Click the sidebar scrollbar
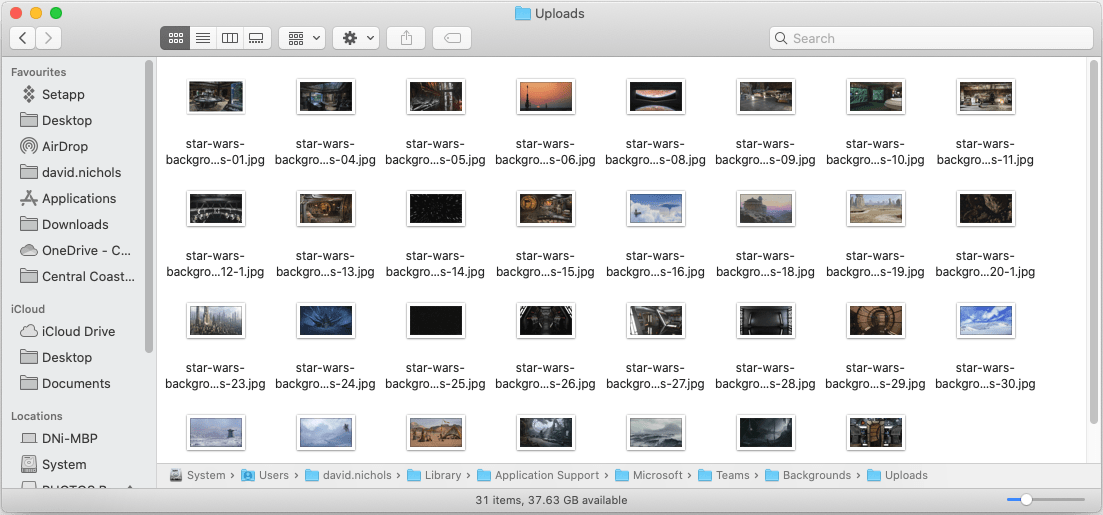1103x515 pixels. click(x=148, y=207)
